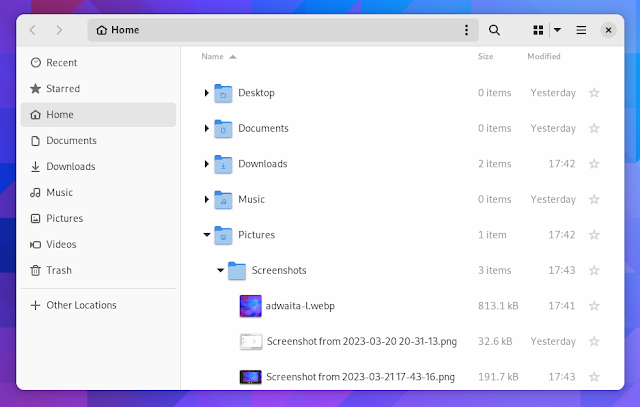The height and width of the screenshot is (407, 640).
Task: Select the Music folder icon in list
Action: [223, 200]
